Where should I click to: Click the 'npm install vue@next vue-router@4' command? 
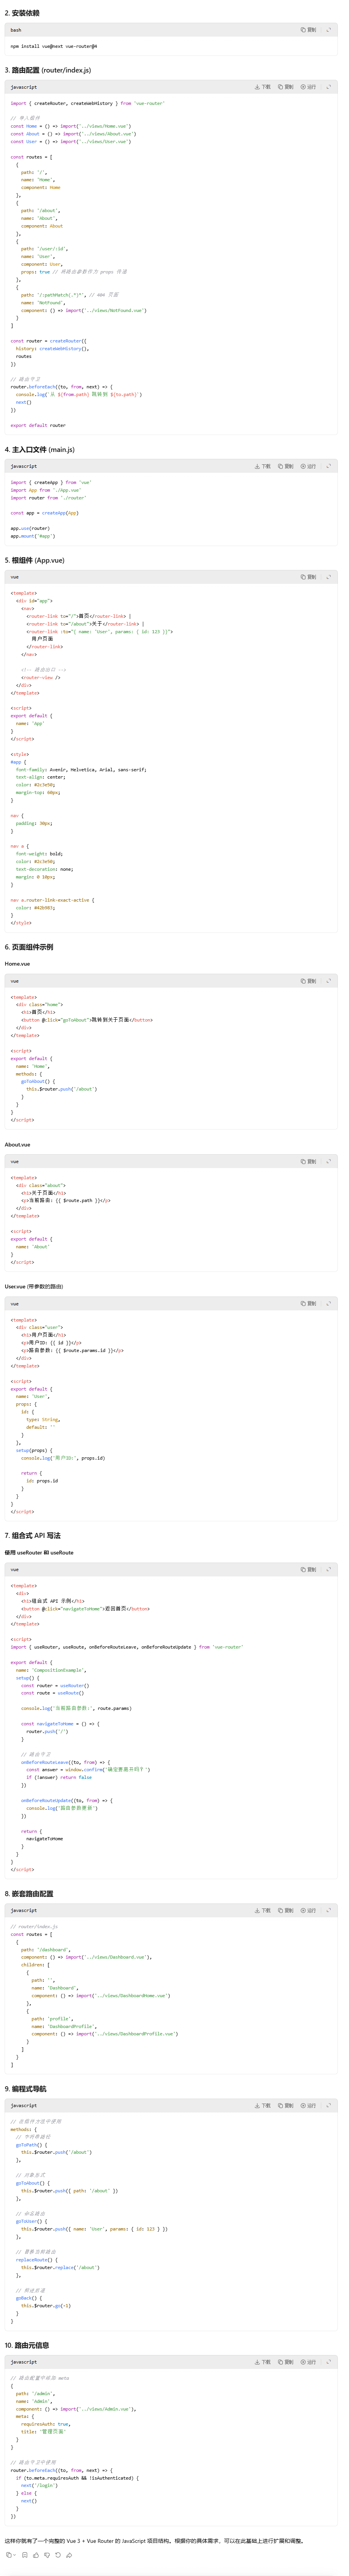pos(54,46)
